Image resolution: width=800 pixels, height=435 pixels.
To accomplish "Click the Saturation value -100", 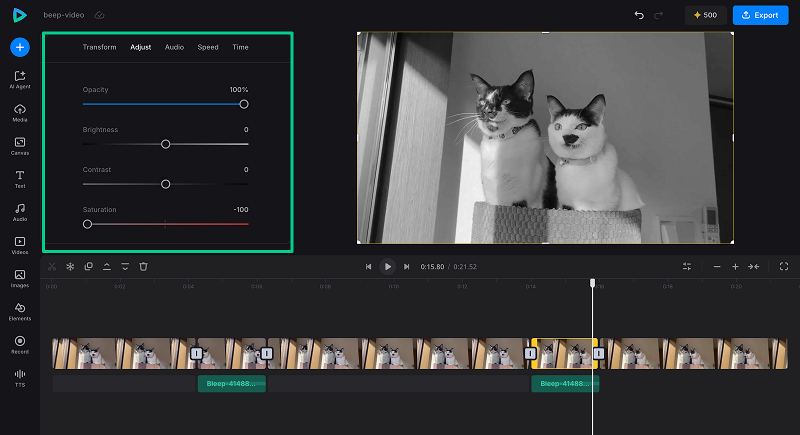I will pos(241,210).
